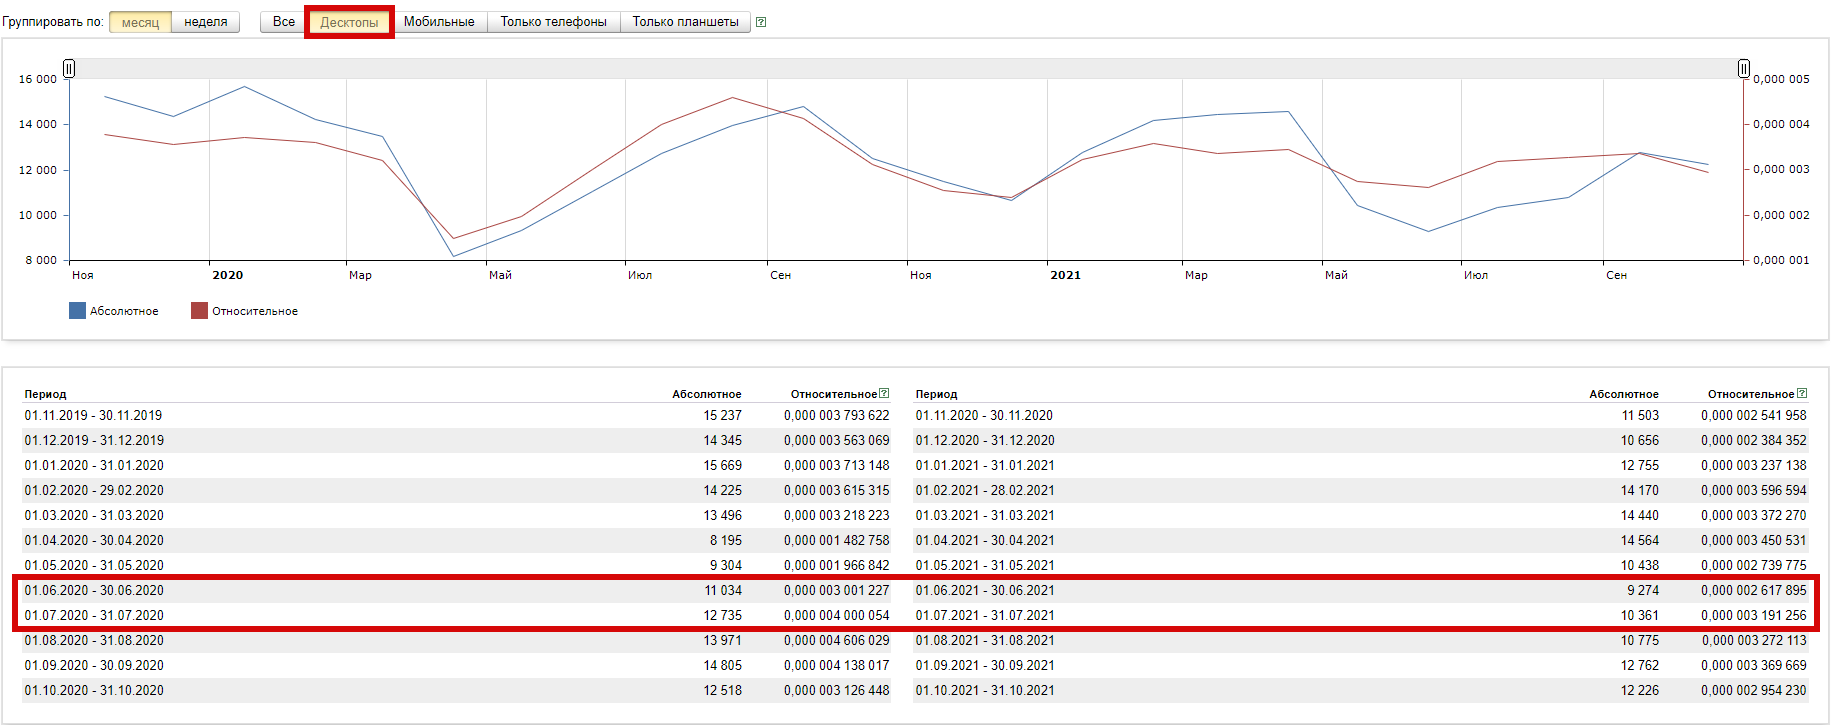Select period 01.06.2020 - 30.06.2020
Screen dimensions: 1831x725
click(95, 590)
